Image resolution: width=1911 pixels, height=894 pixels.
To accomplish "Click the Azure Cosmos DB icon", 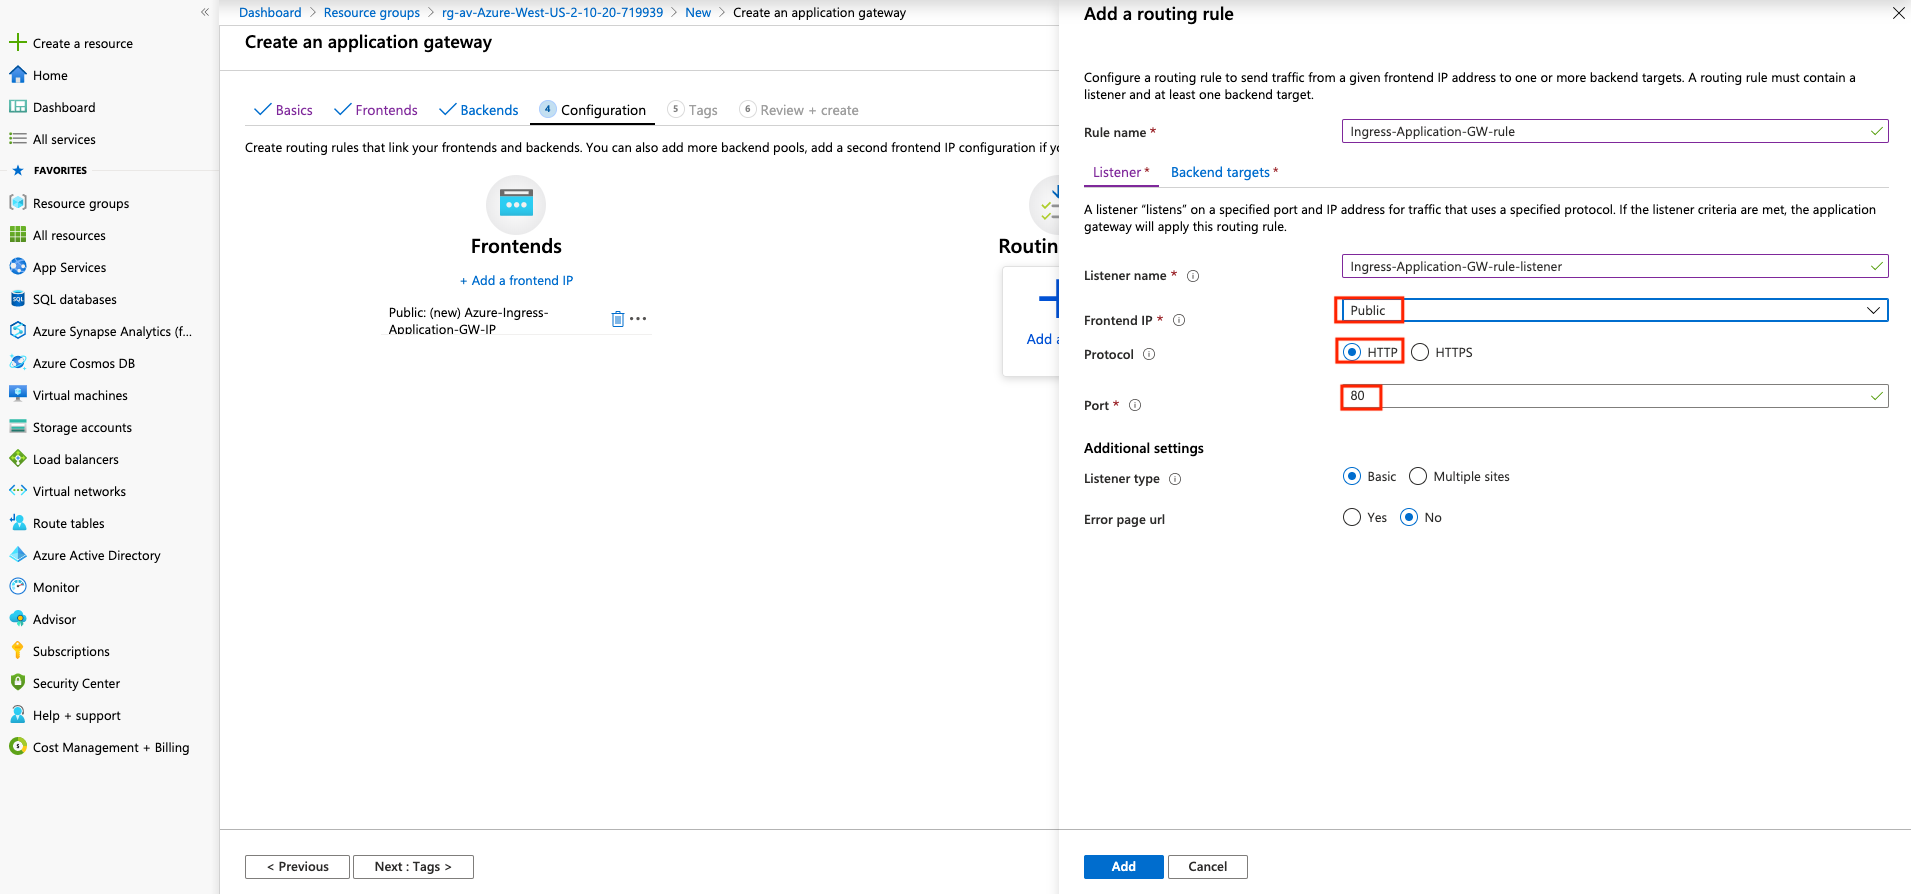I will tap(17, 363).
